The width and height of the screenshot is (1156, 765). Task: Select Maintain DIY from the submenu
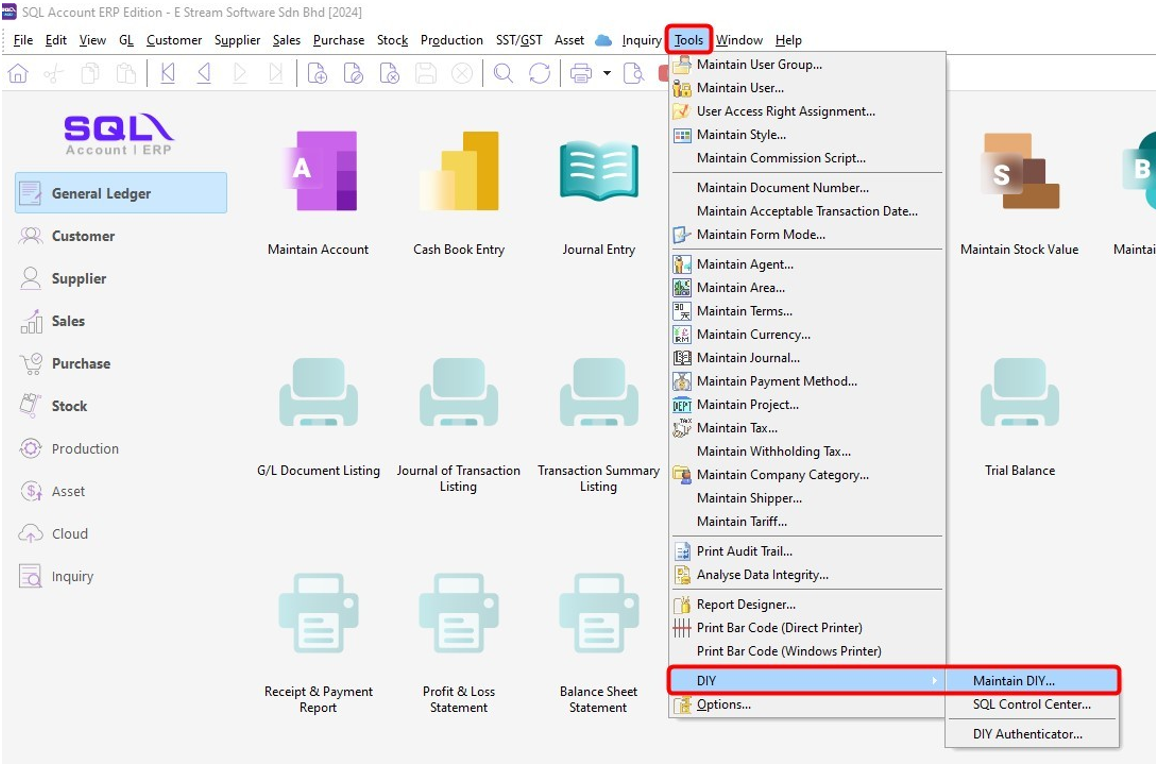tap(1031, 681)
